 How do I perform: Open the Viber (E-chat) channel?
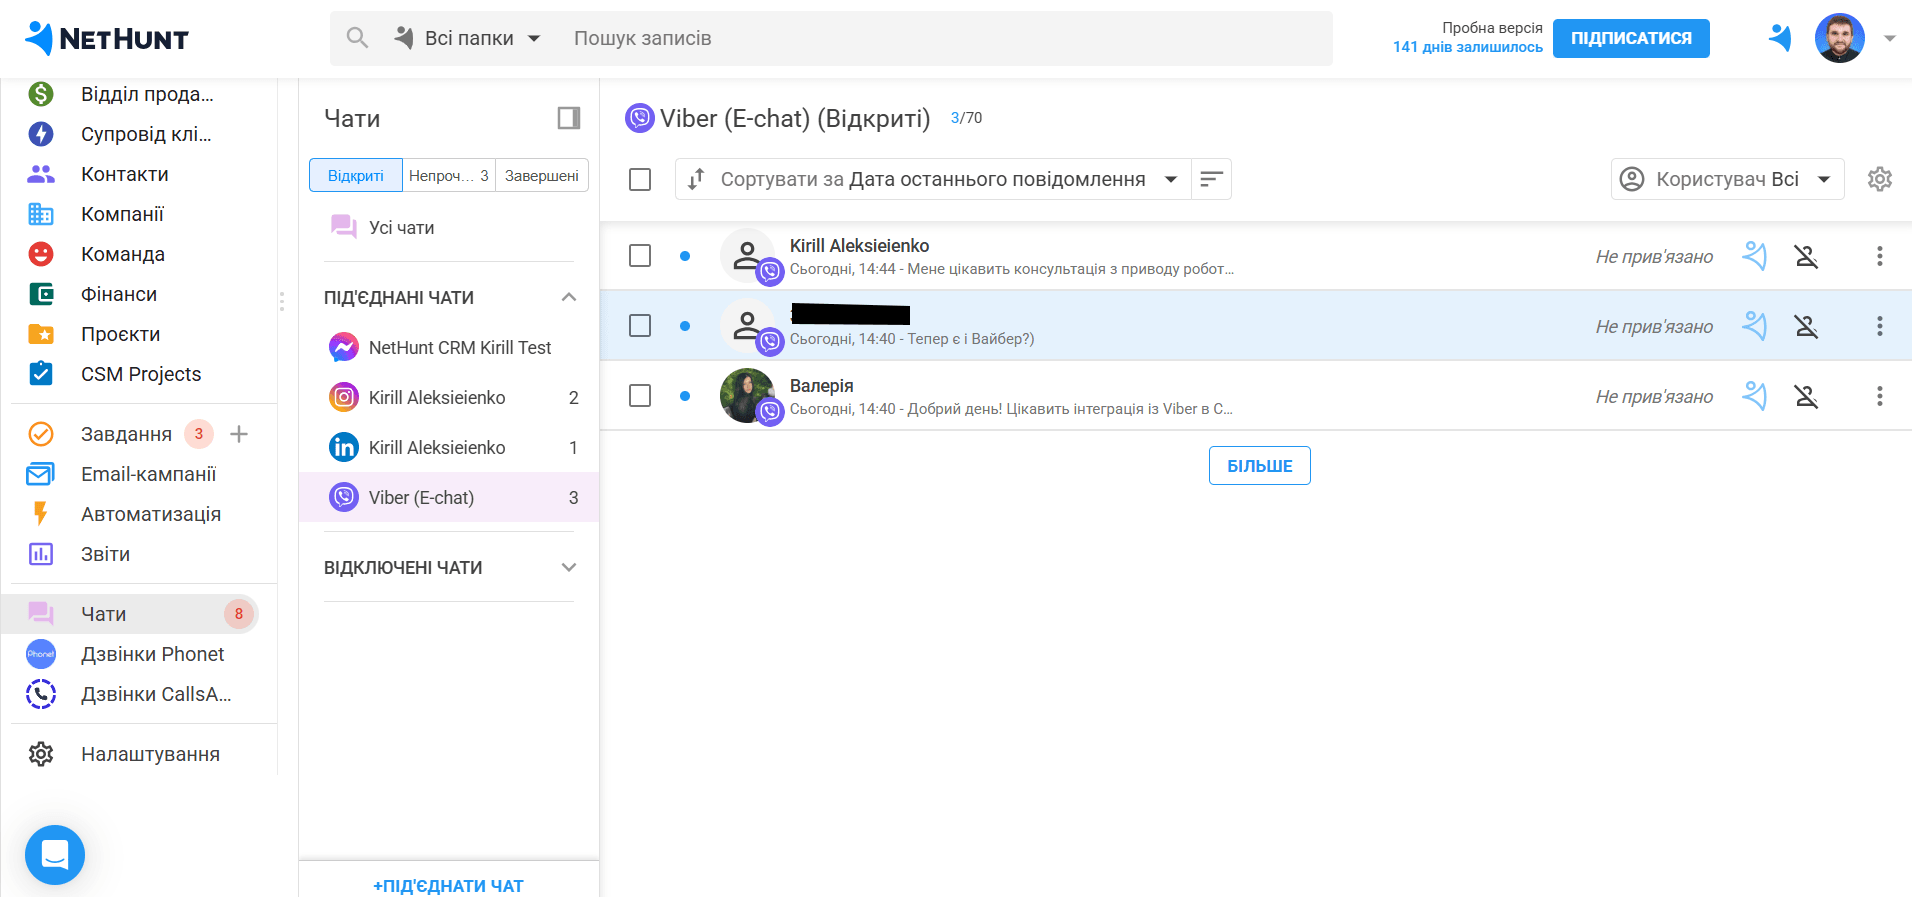tap(449, 497)
